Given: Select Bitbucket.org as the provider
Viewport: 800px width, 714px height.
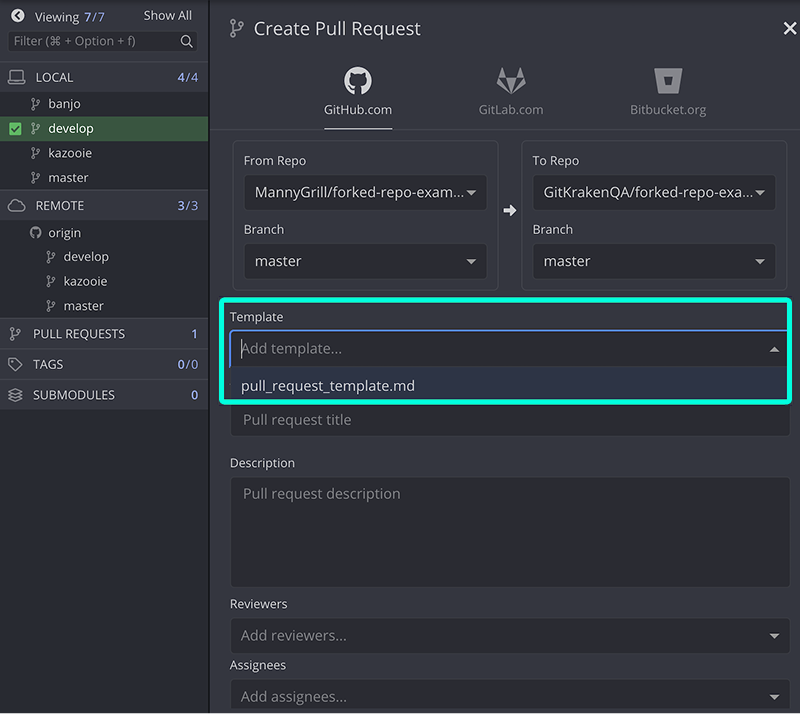Looking at the screenshot, I should tap(667, 90).
